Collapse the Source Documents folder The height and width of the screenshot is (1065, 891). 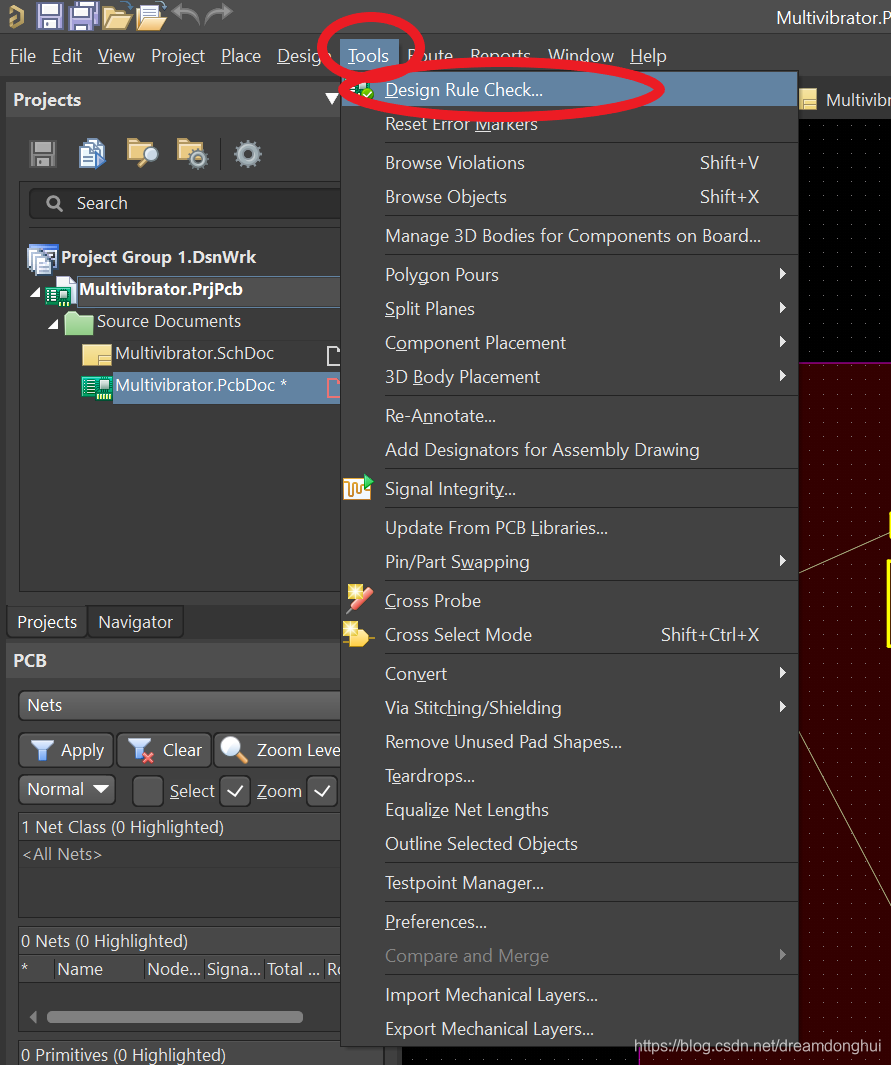[x=53, y=325]
